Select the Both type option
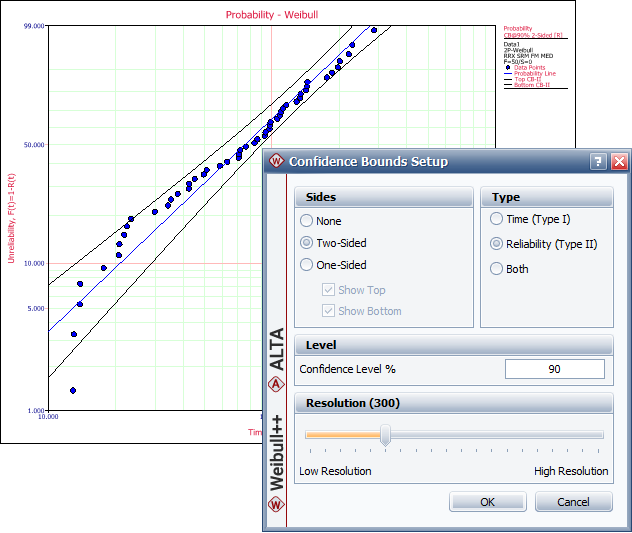 click(496, 268)
